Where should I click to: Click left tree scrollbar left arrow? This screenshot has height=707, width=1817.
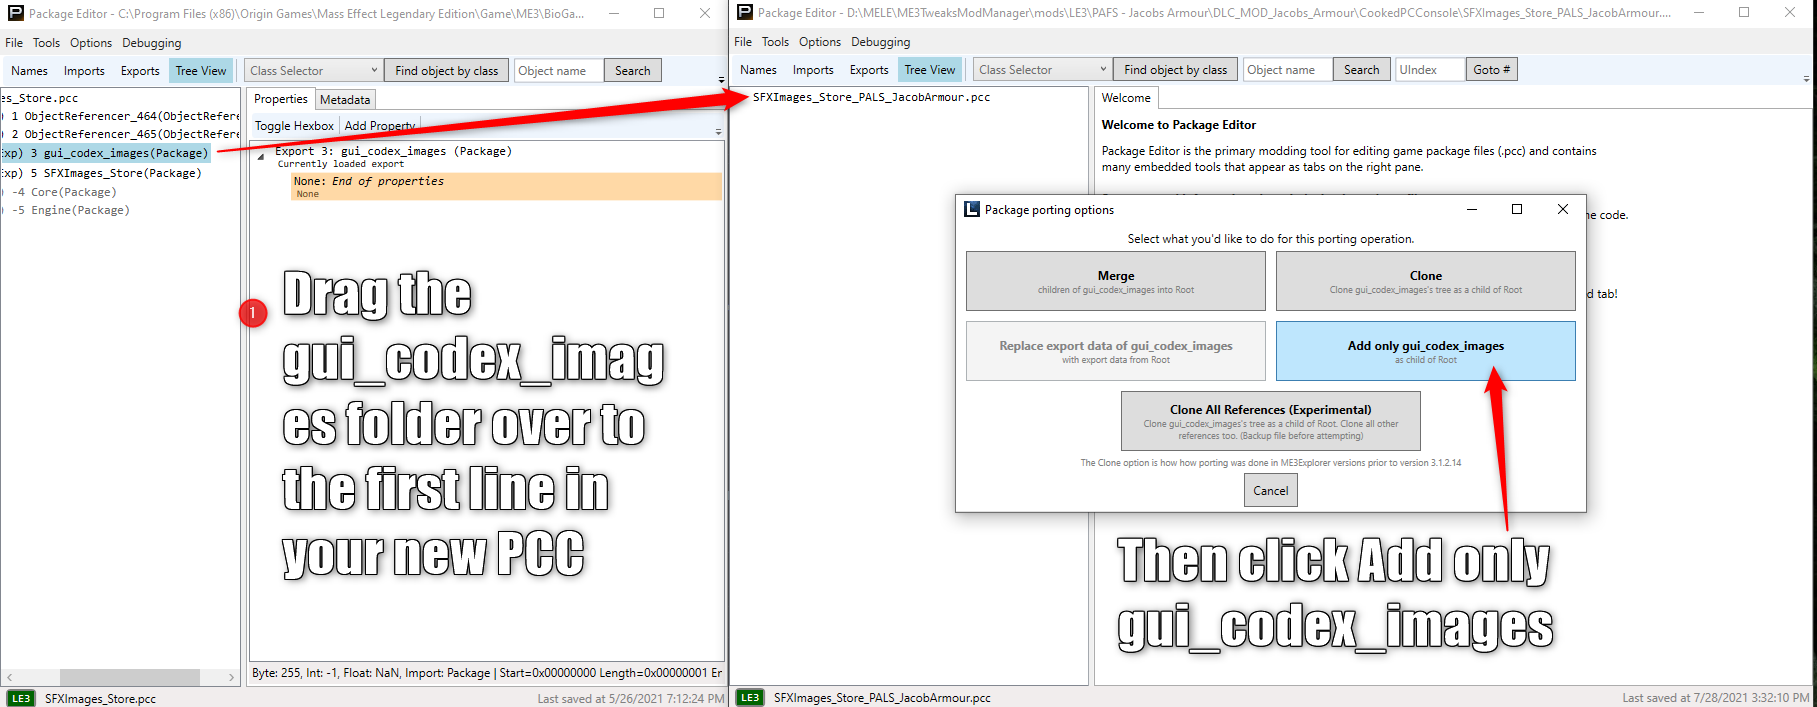coord(9,677)
